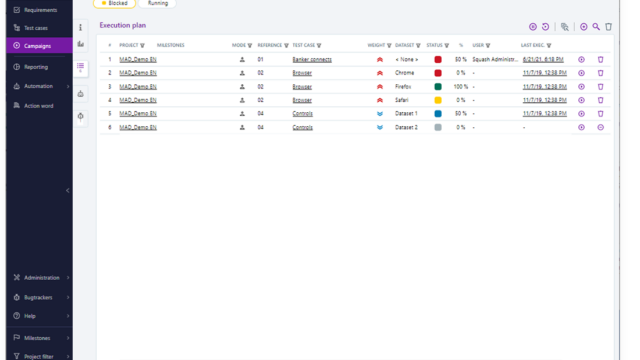The width and height of the screenshot is (640, 360).
Task: Open the Browser test case link for Chrome
Action: [302, 73]
